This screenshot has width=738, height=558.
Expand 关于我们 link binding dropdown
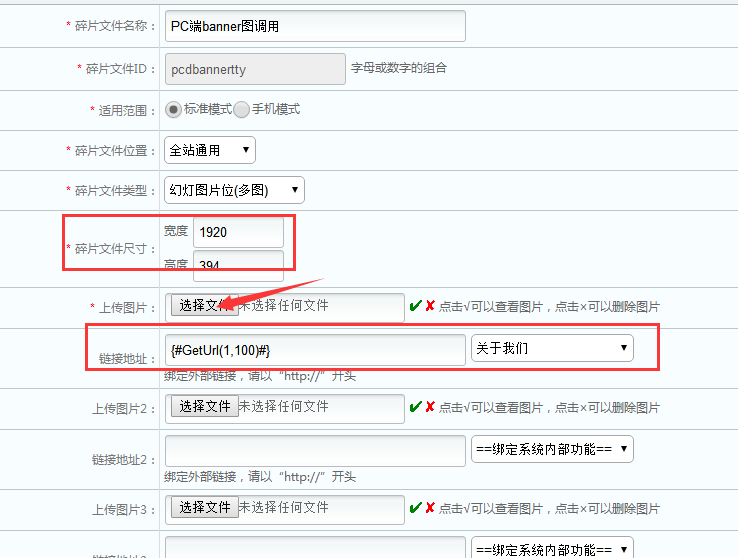pos(552,348)
